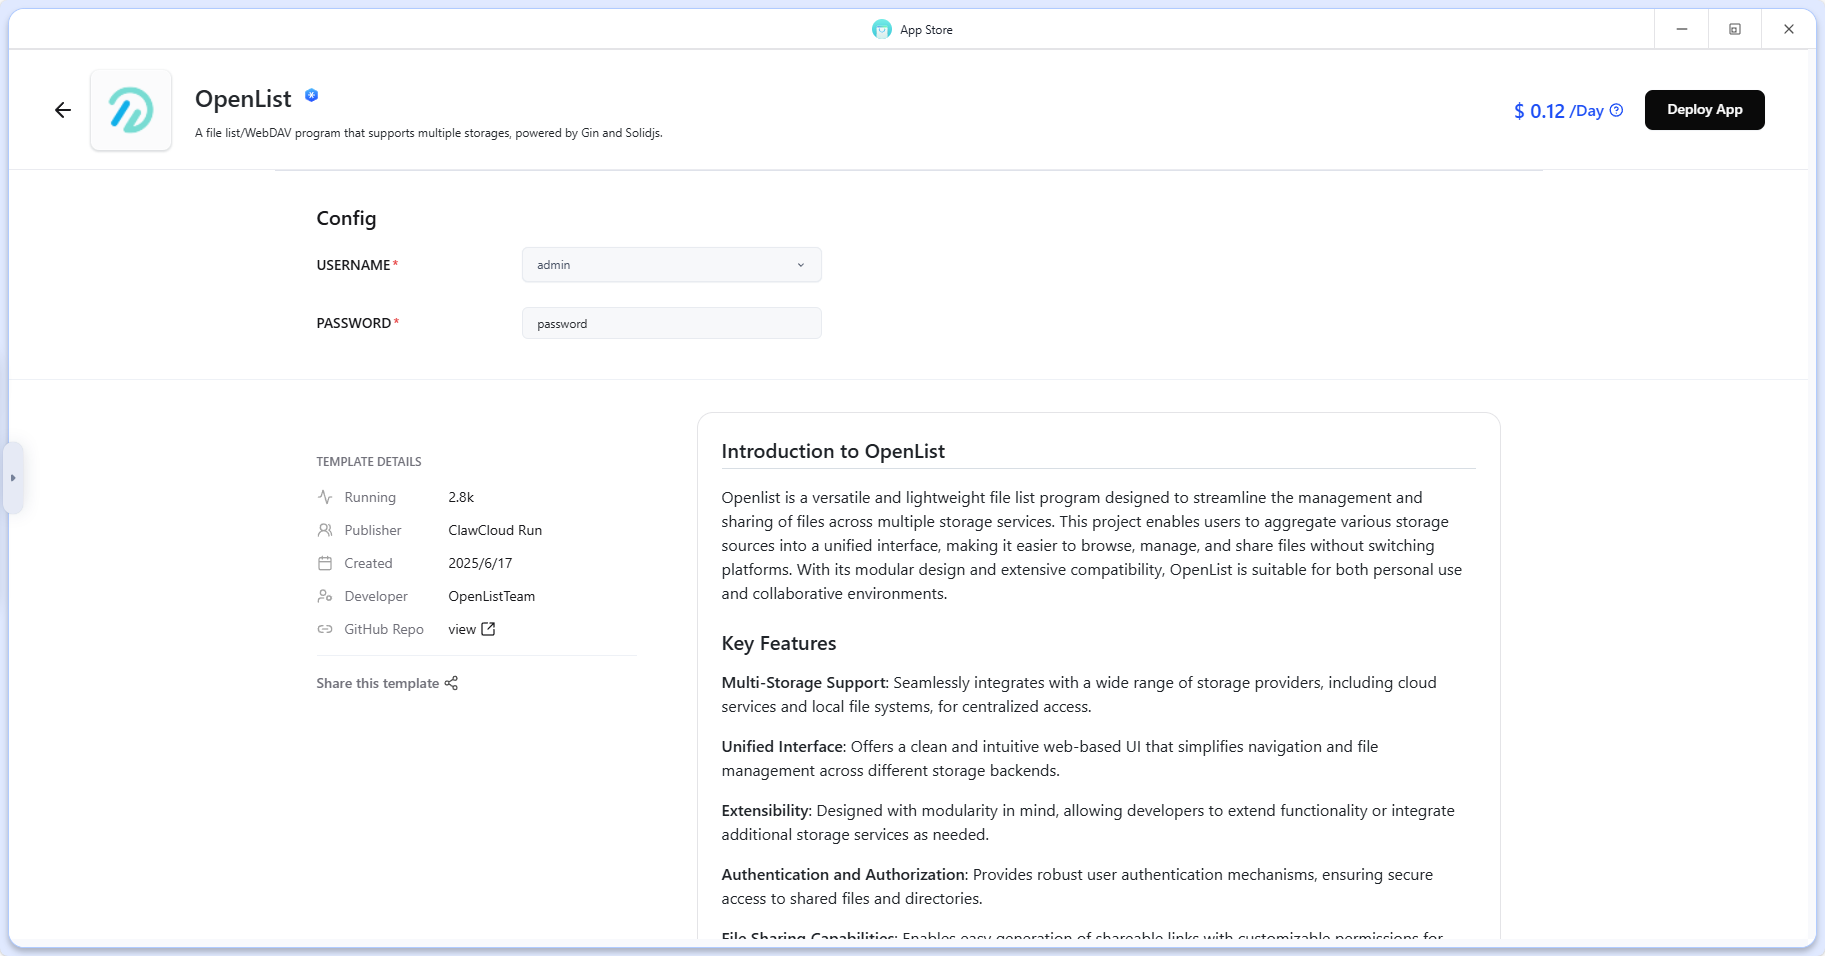Click the verified badge next to OpenList

tap(312, 95)
